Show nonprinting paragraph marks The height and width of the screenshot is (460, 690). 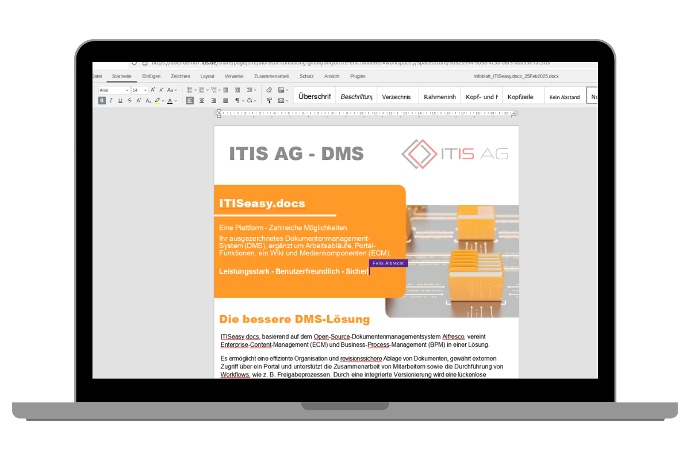(x=237, y=100)
